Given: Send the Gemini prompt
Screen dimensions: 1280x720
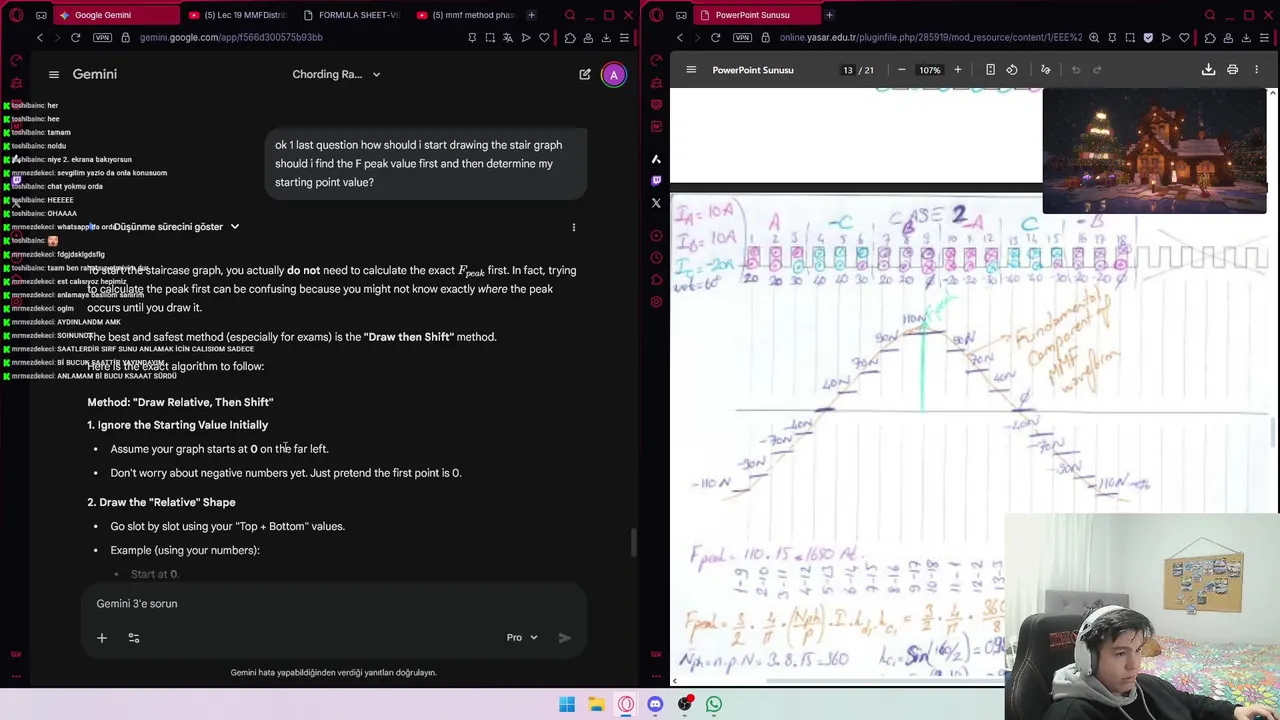Looking at the screenshot, I should click(565, 637).
